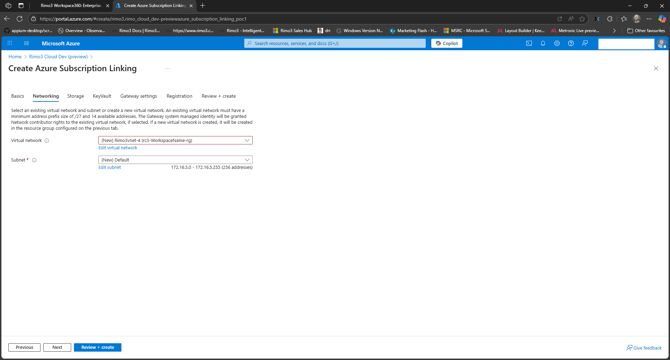Screen dimensions: 670x360
Task: Click the Copilot button
Action: point(447,43)
